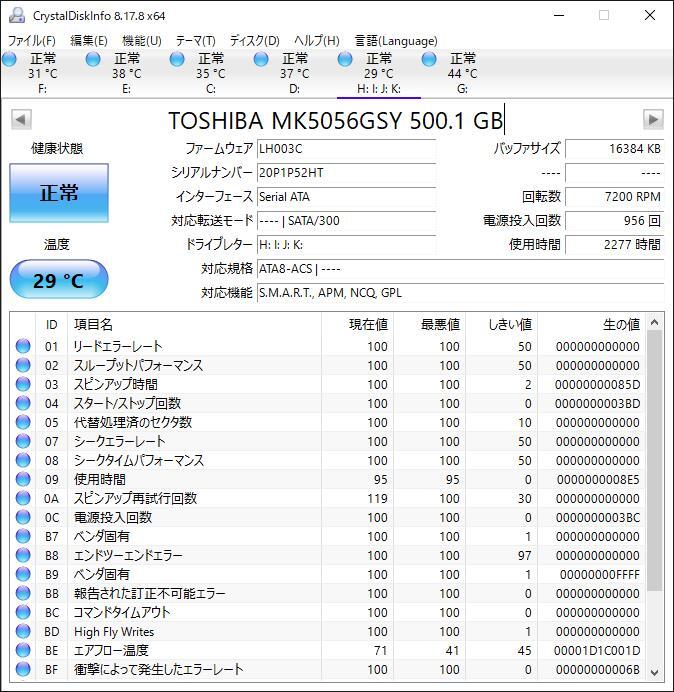The width and height of the screenshot is (674, 692).
Task: Open the ファイル(F) menu
Action: [x=32, y=41]
